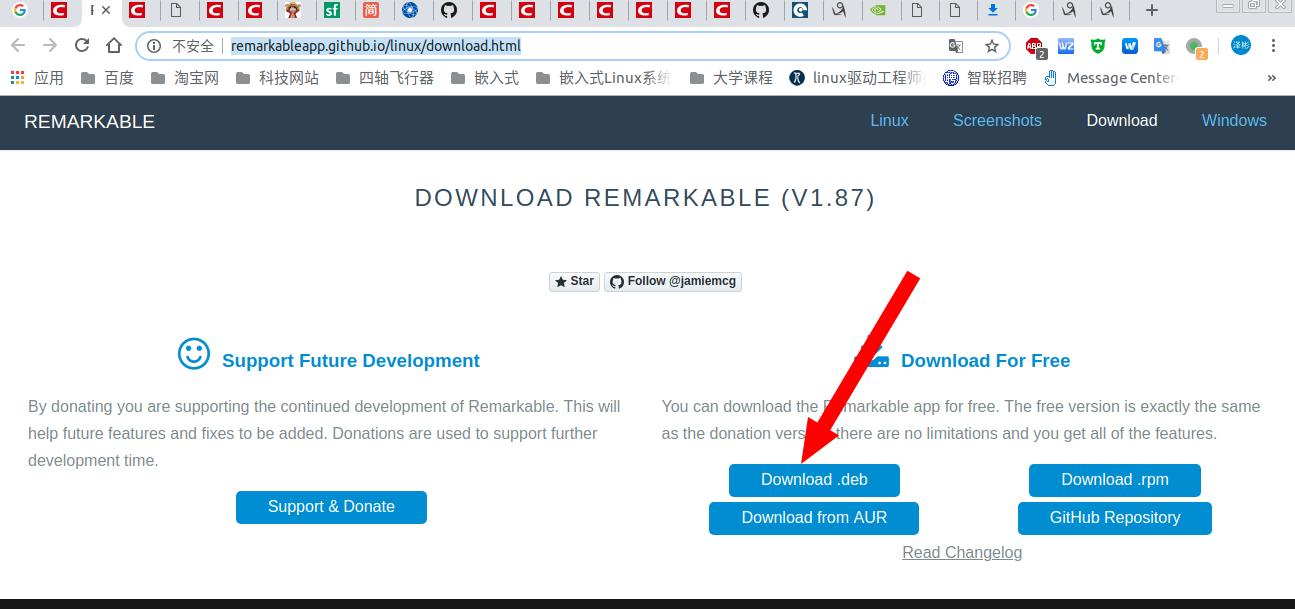
Task: Reload the current page
Action: click(82, 45)
